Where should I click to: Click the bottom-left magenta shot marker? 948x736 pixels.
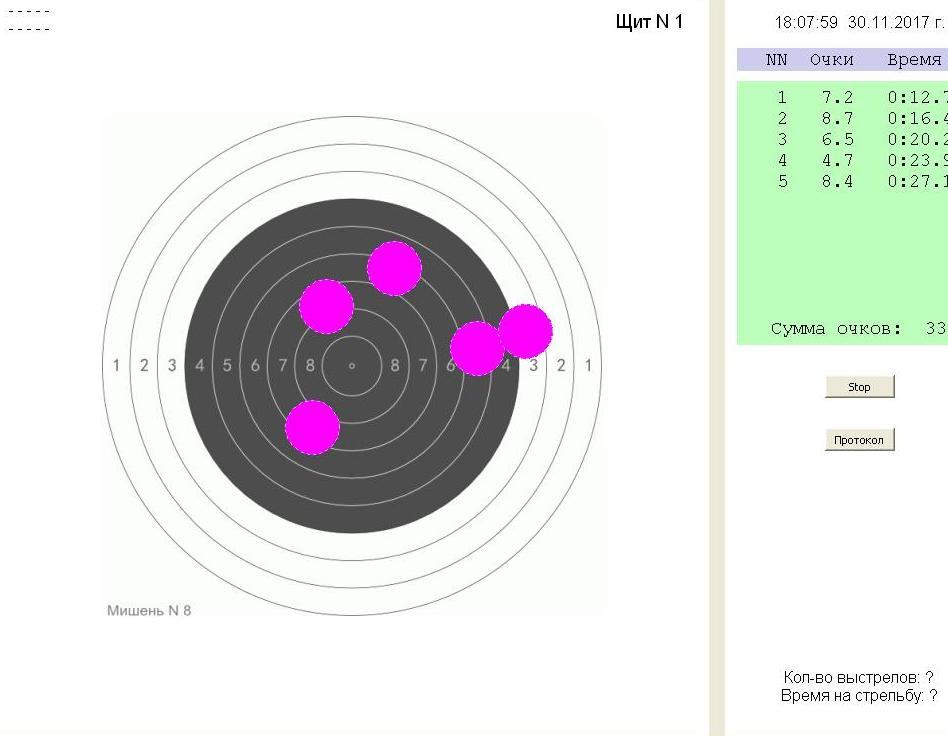point(312,428)
